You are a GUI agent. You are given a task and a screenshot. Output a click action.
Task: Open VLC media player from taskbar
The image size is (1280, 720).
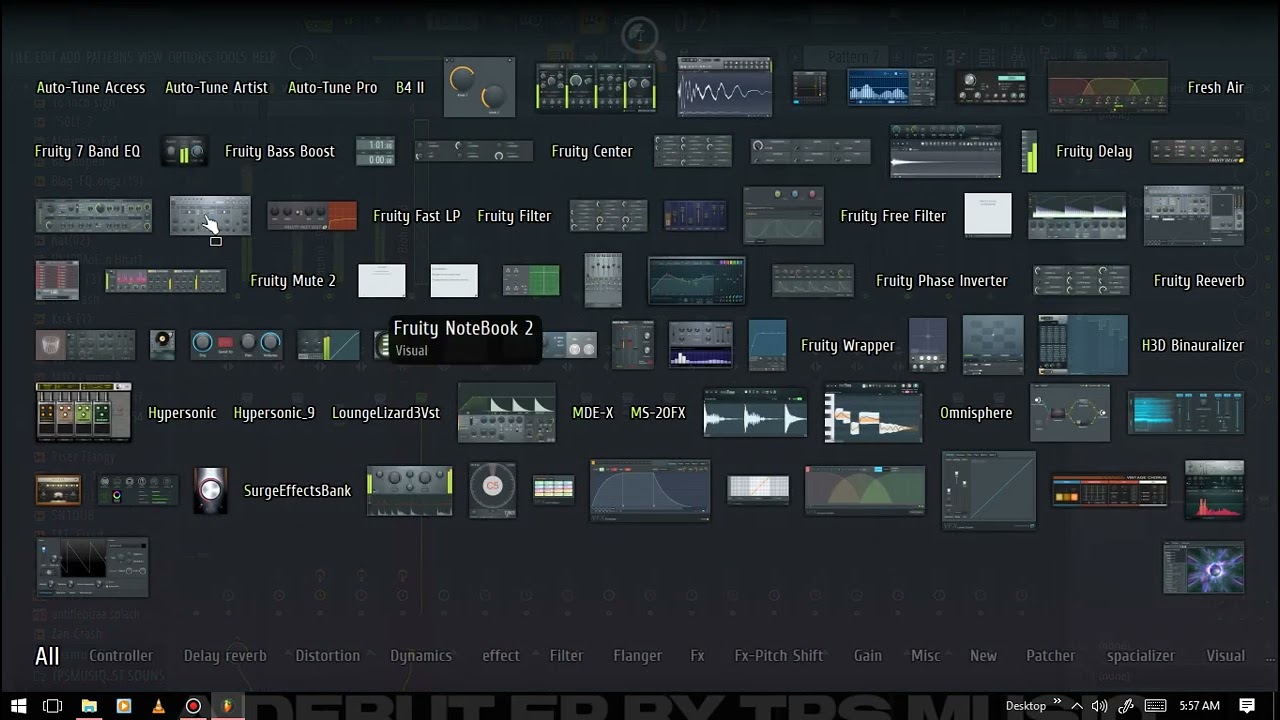click(158, 706)
